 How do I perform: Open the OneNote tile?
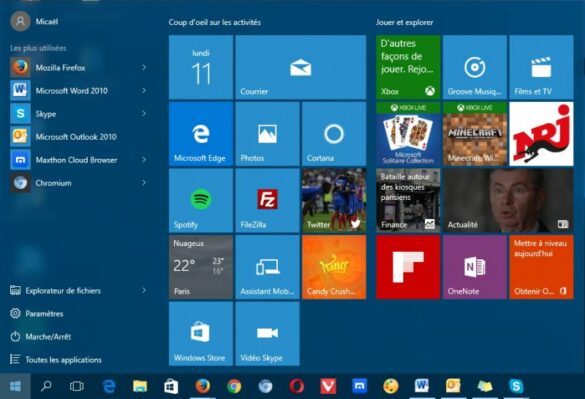pos(475,267)
